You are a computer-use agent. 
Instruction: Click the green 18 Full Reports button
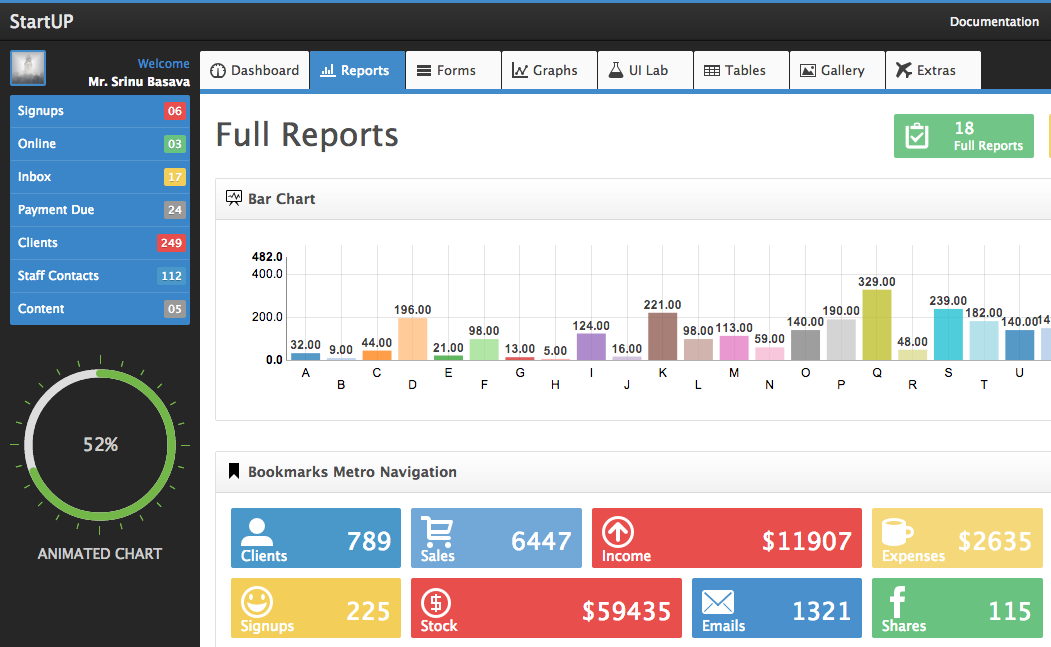[963, 135]
